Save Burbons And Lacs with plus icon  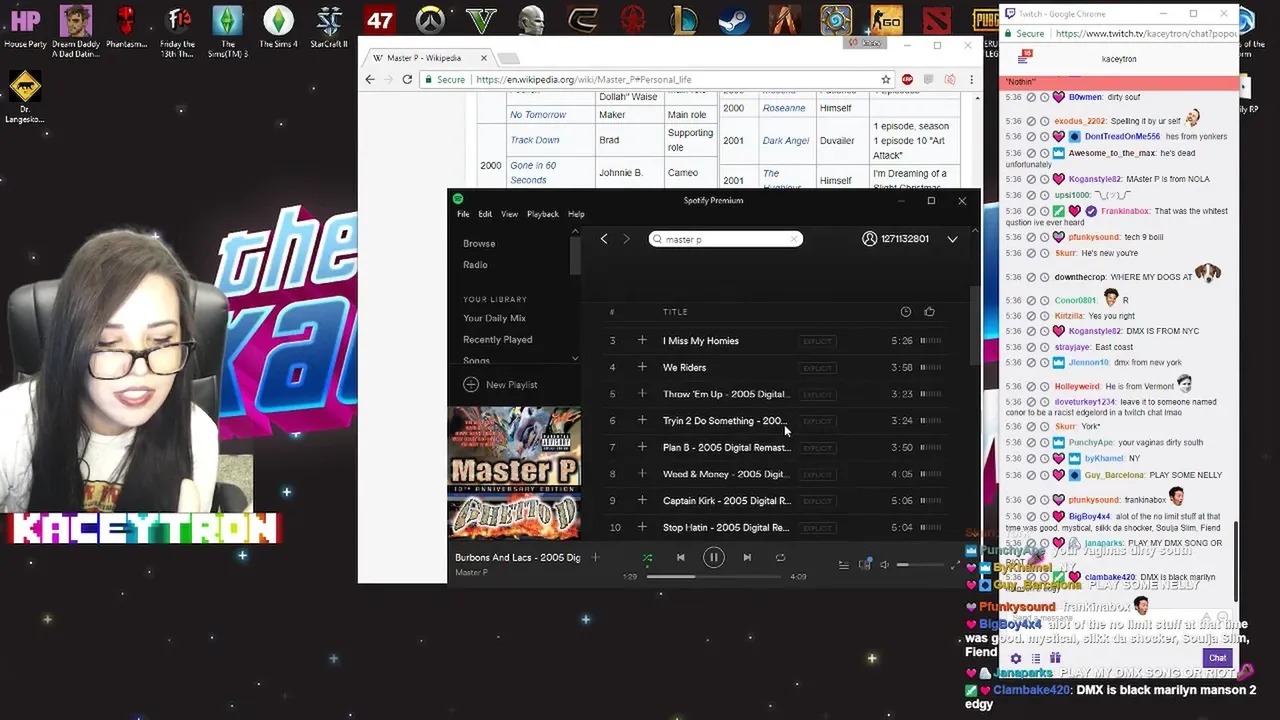[x=595, y=557]
